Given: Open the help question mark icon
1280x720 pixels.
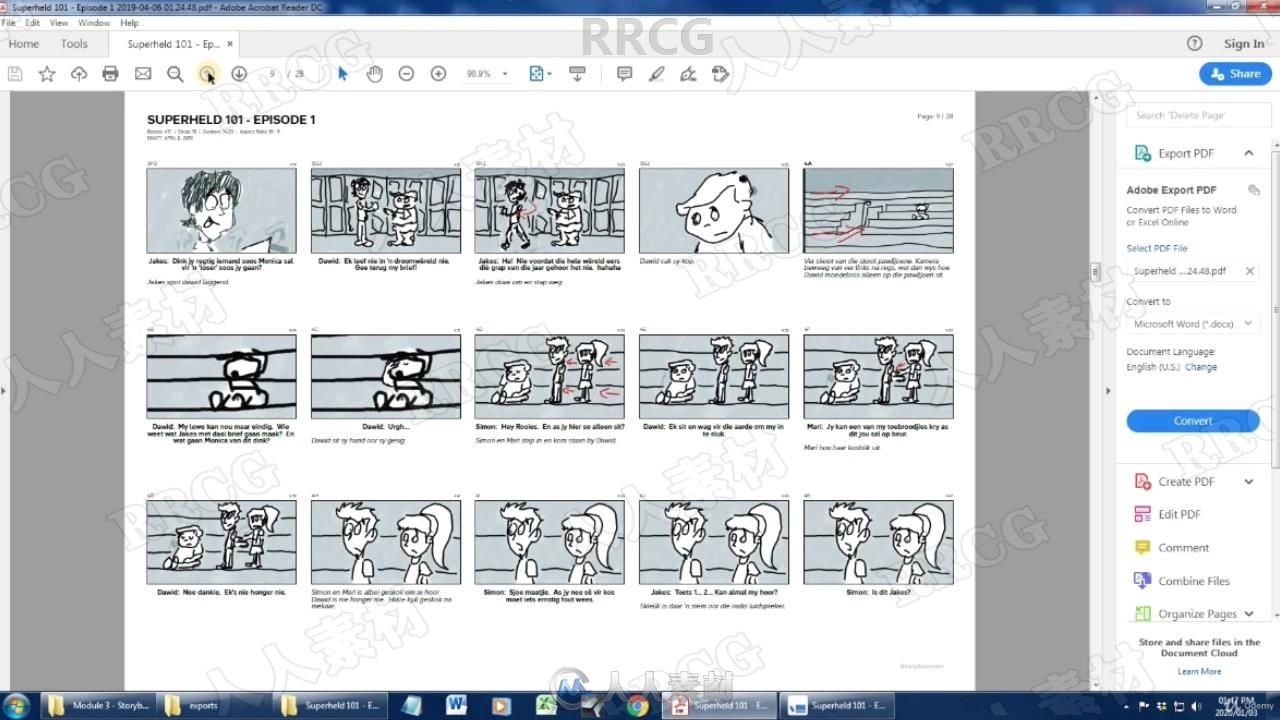Looking at the screenshot, I should (1194, 43).
